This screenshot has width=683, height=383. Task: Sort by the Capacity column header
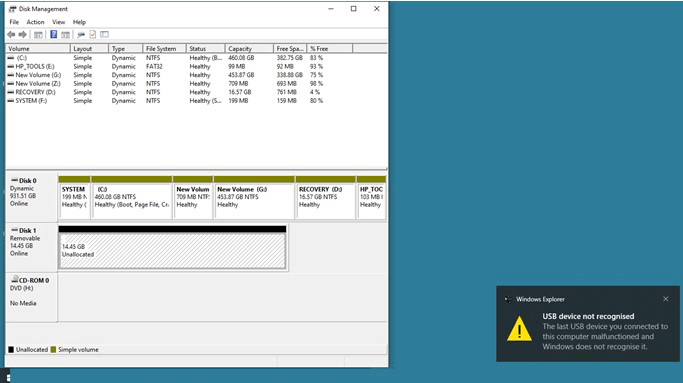(249, 49)
